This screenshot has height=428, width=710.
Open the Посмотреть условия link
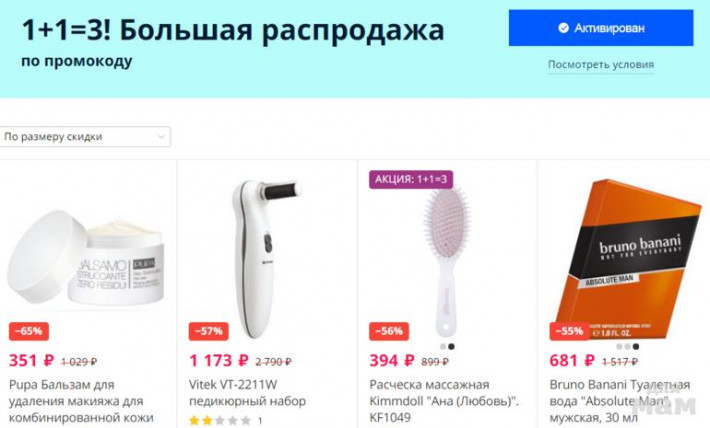[x=601, y=64]
